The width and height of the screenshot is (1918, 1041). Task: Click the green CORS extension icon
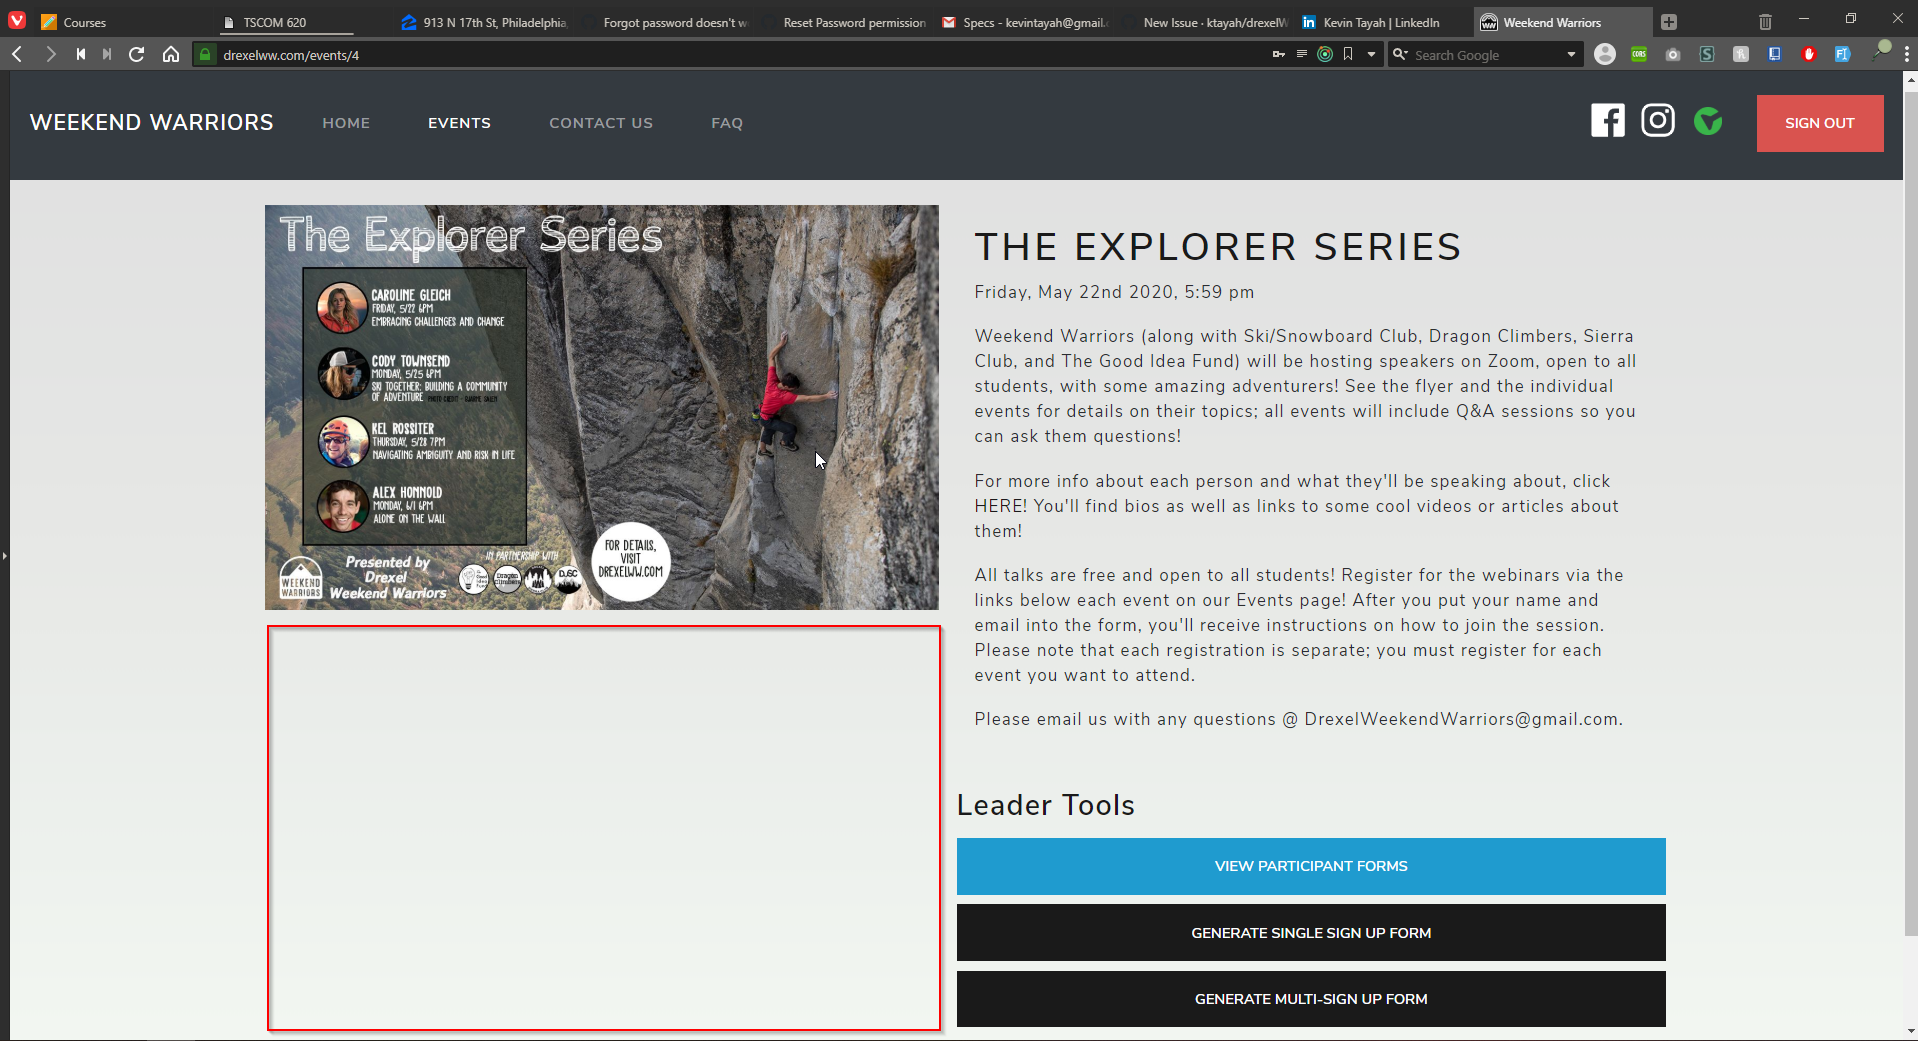[1639, 54]
